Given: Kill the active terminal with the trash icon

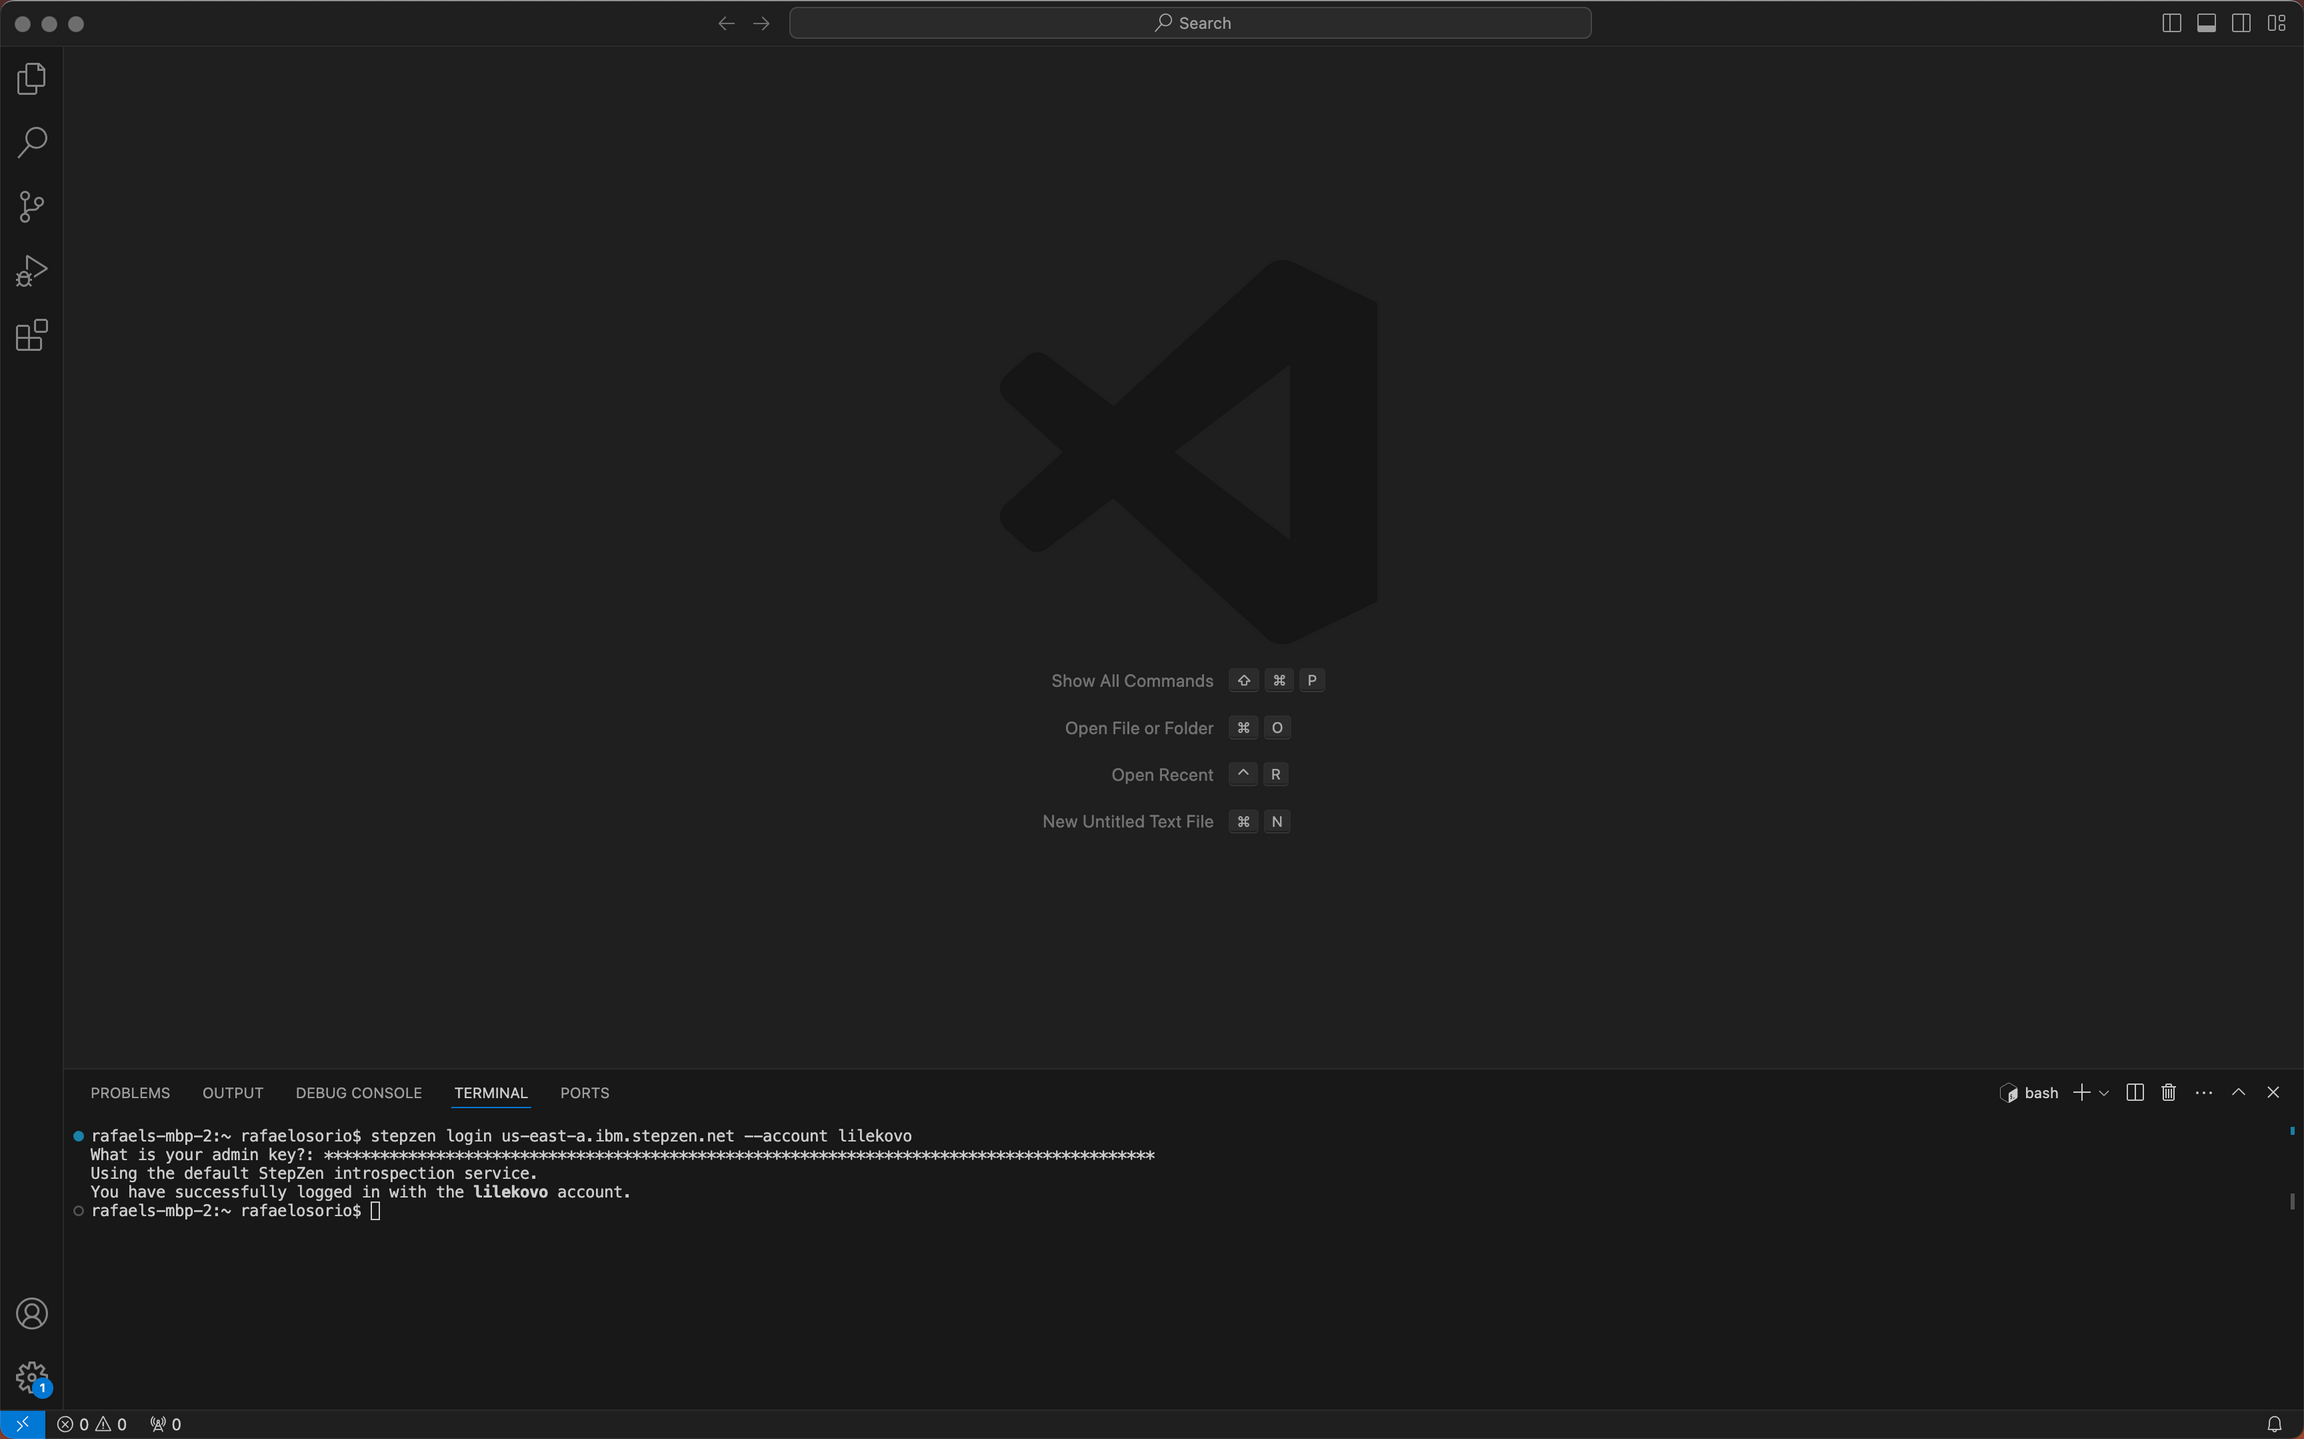Looking at the screenshot, I should pyautogui.click(x=2167, y=1092).
